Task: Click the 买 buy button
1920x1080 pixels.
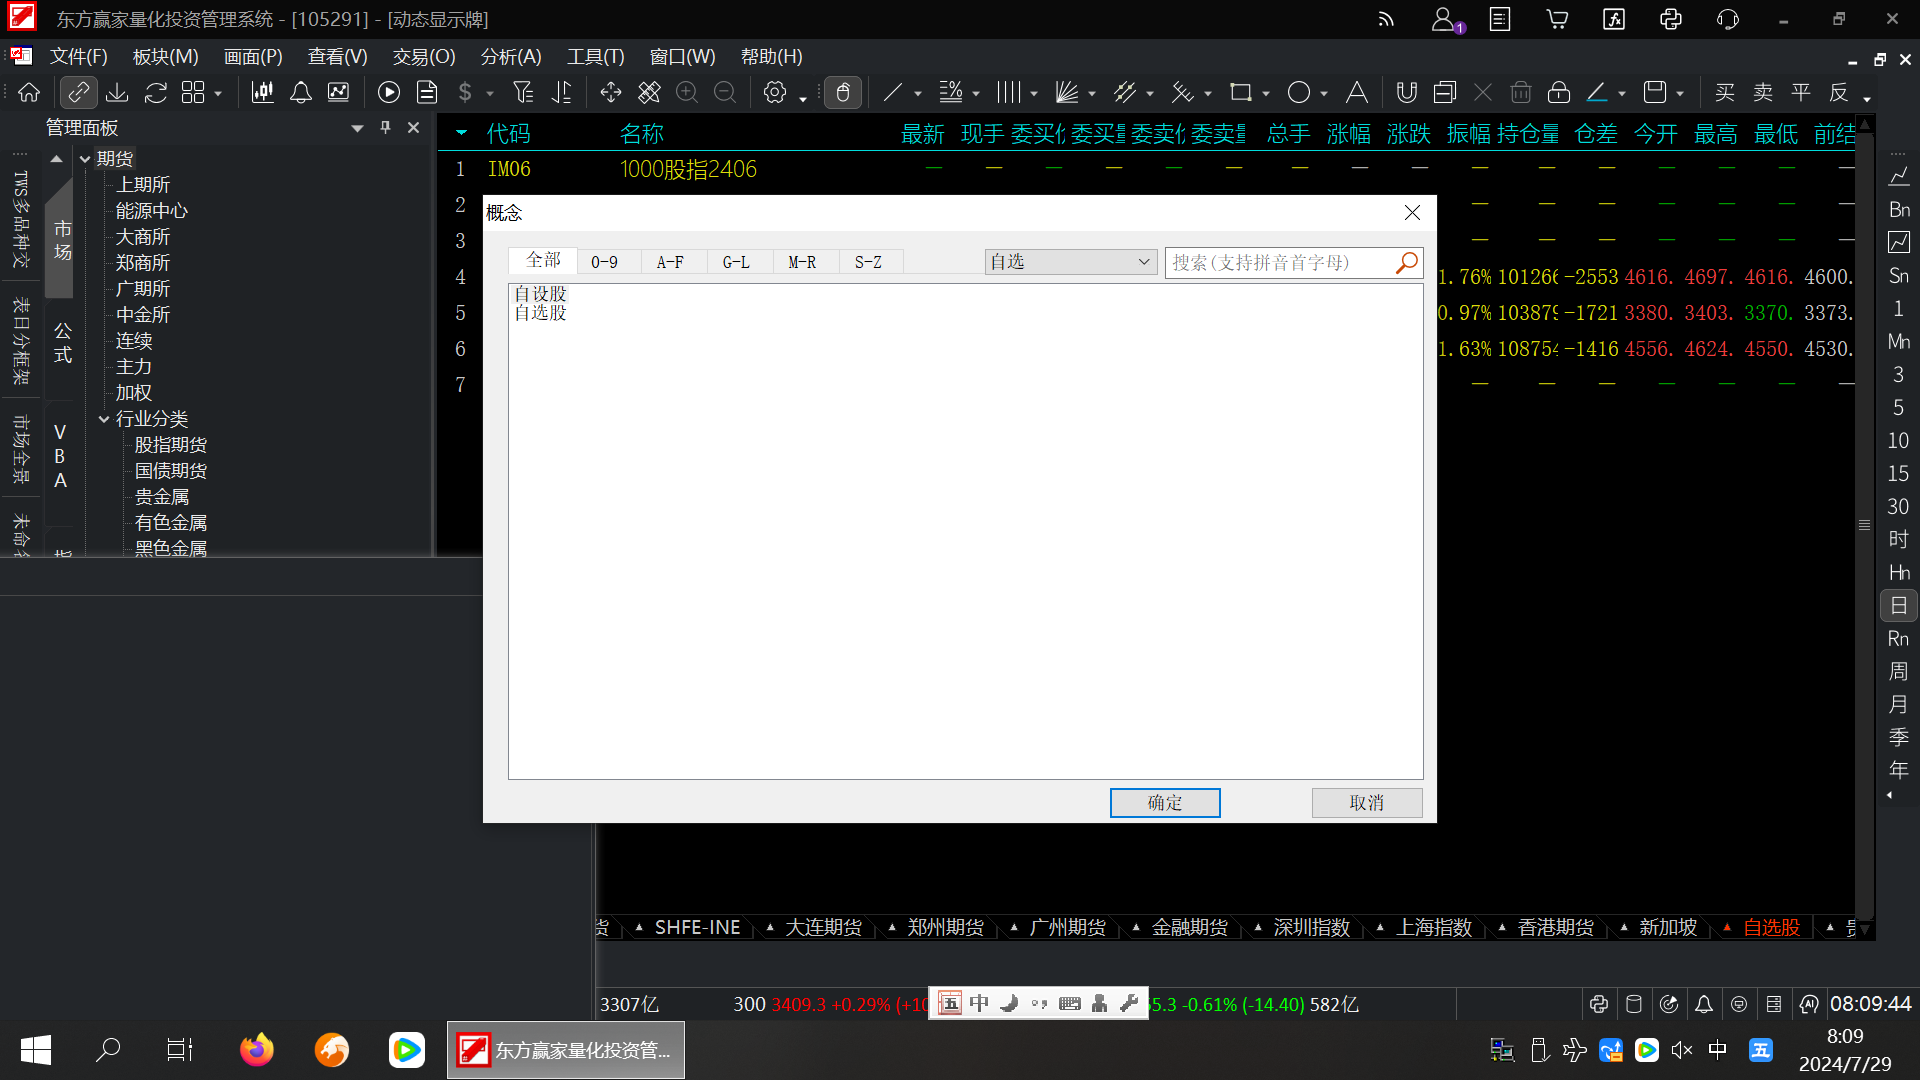Action: click(x=1725, y=93)
